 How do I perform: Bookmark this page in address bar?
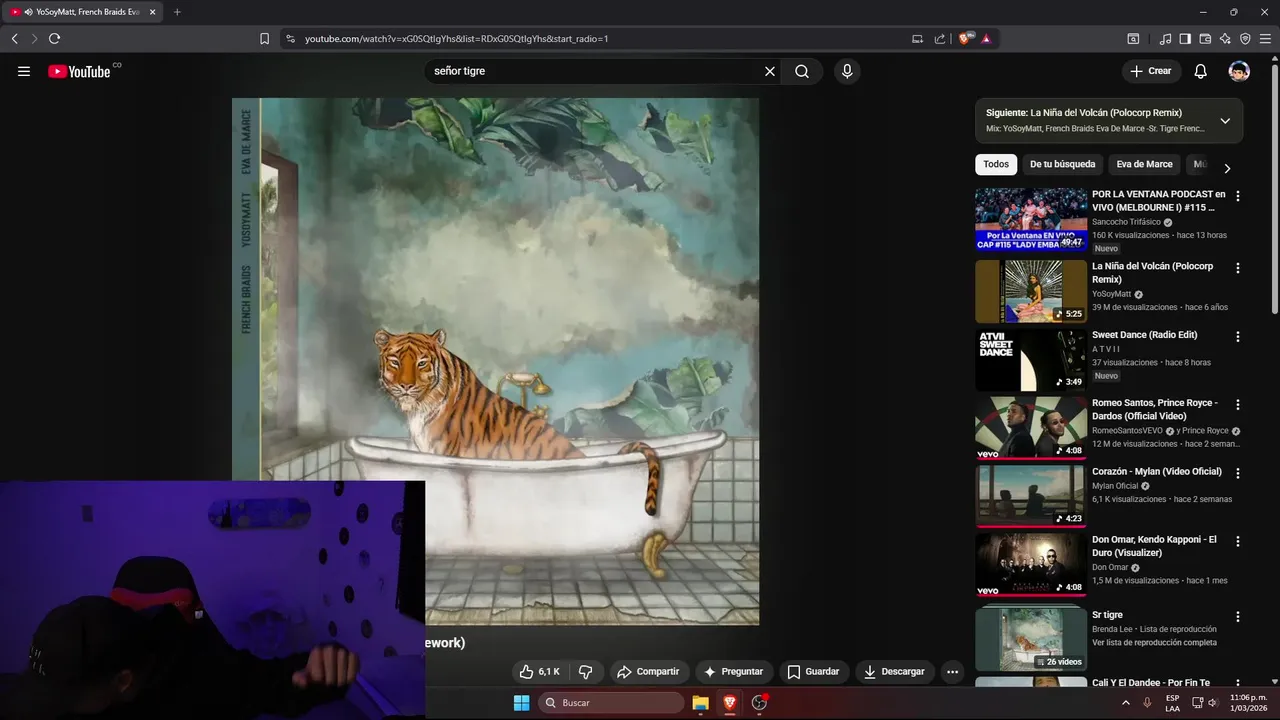pyautogui.click(x=264, y=38)
